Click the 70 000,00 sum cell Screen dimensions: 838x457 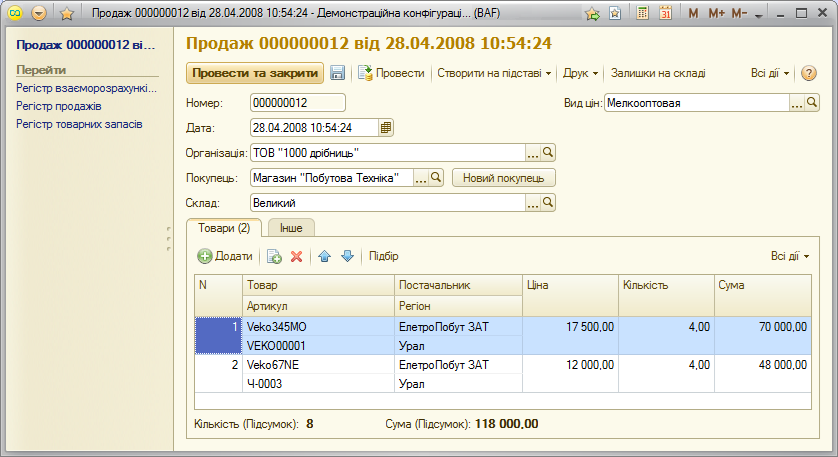(x=763, y=327)
